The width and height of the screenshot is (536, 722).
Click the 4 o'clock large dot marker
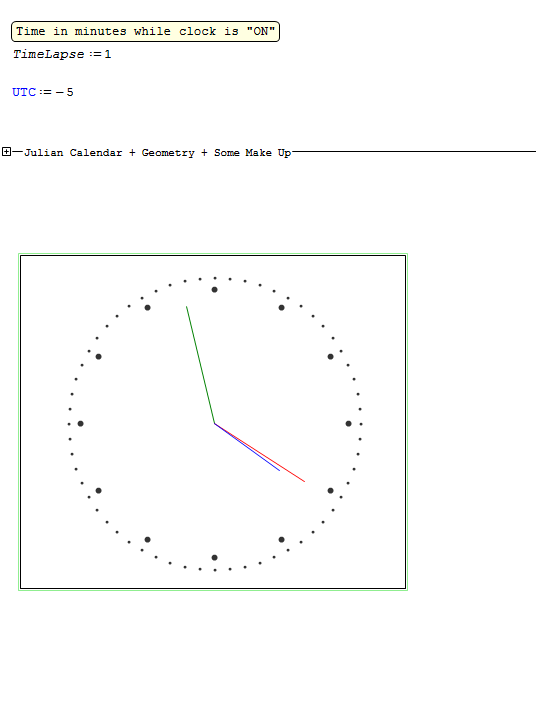click(331, 490)
